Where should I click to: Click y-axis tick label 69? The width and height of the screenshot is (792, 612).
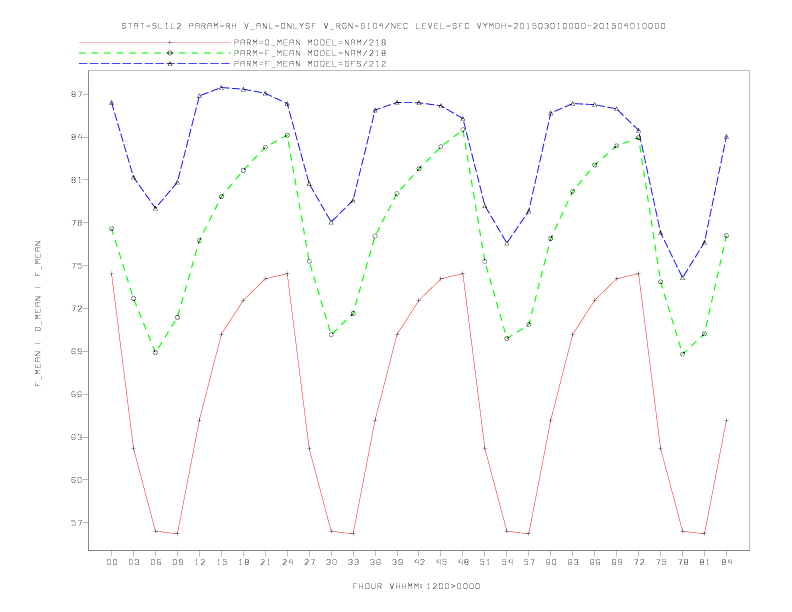click(x=76, y=351)
